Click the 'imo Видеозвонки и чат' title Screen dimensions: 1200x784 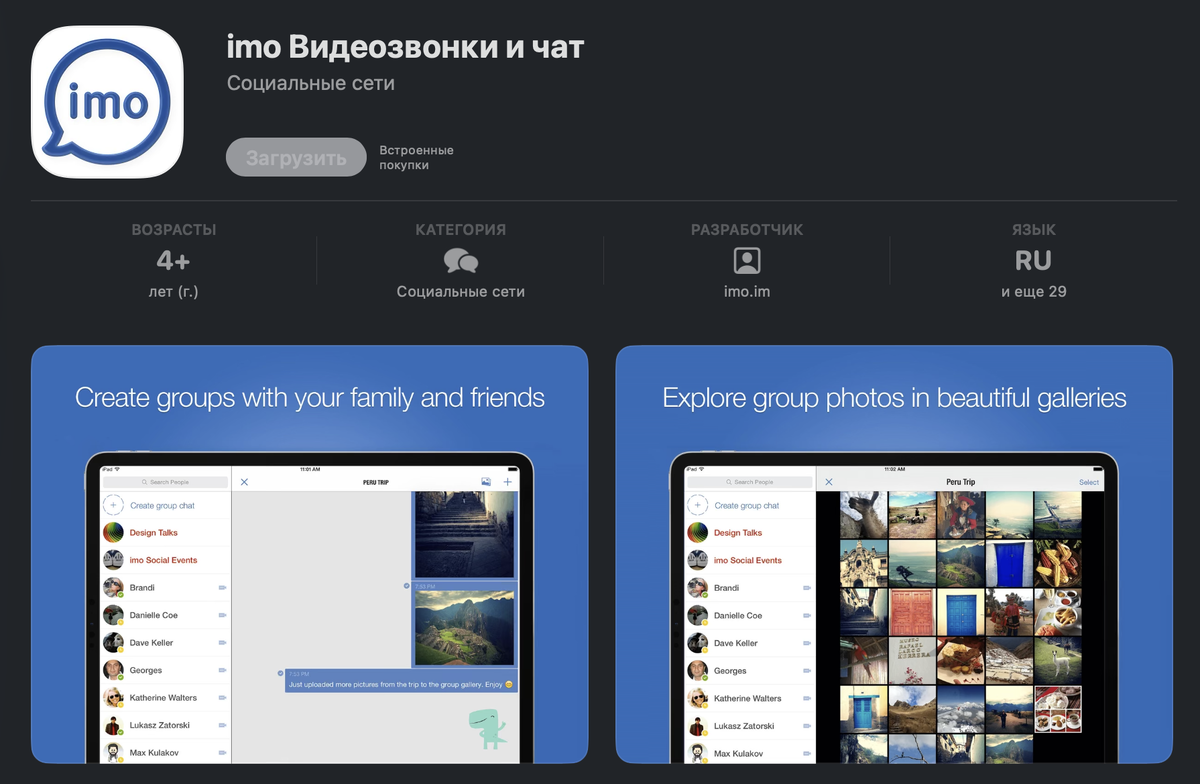pos(406,46)
